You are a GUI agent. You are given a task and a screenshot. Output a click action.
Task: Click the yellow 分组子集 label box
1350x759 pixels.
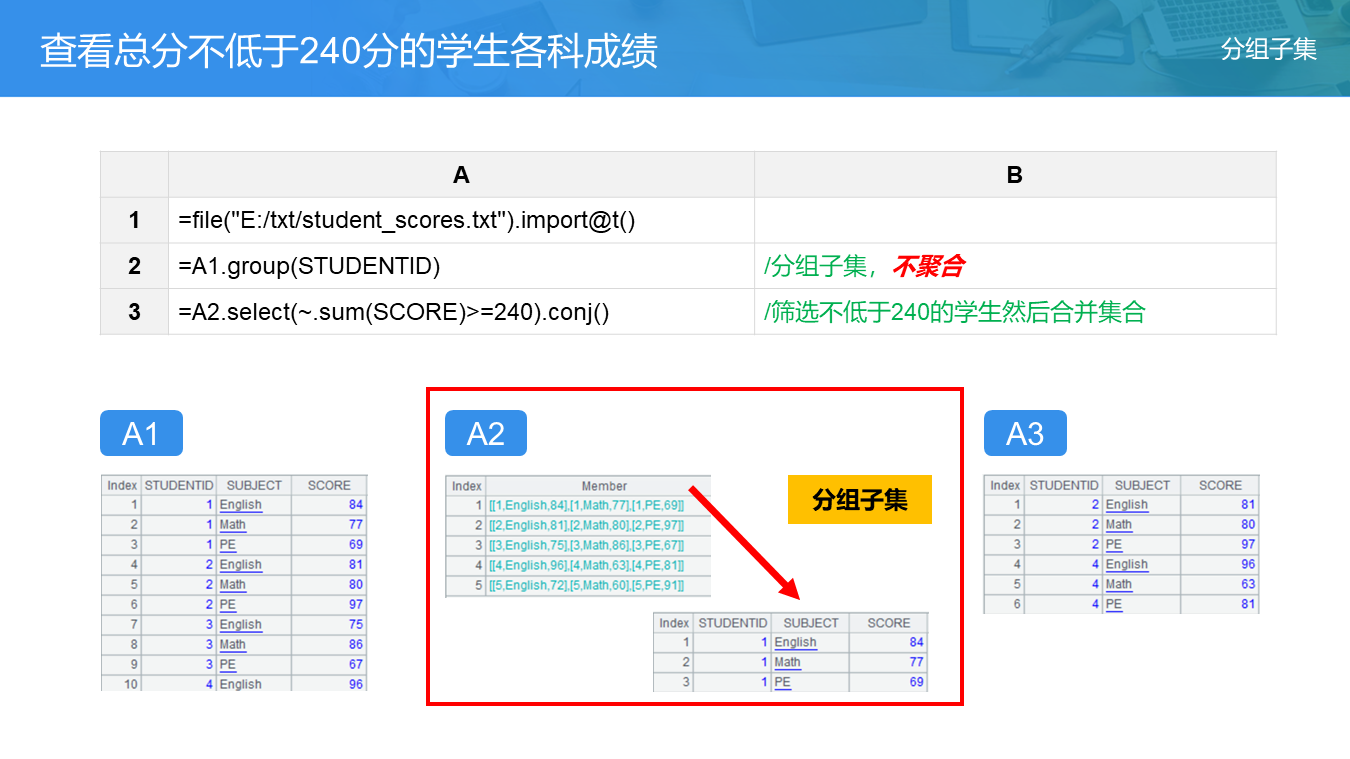coord(860,499)
